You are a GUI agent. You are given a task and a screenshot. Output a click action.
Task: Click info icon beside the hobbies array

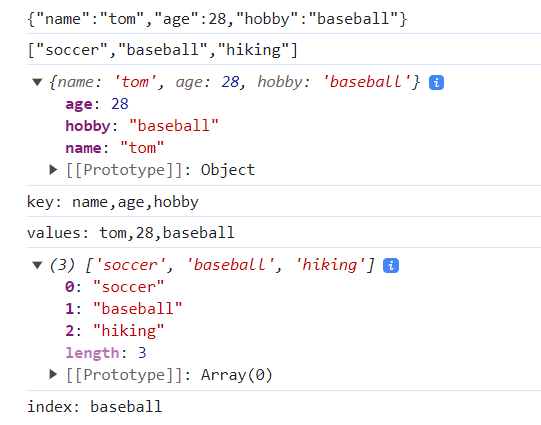click(x=391, y=265)
